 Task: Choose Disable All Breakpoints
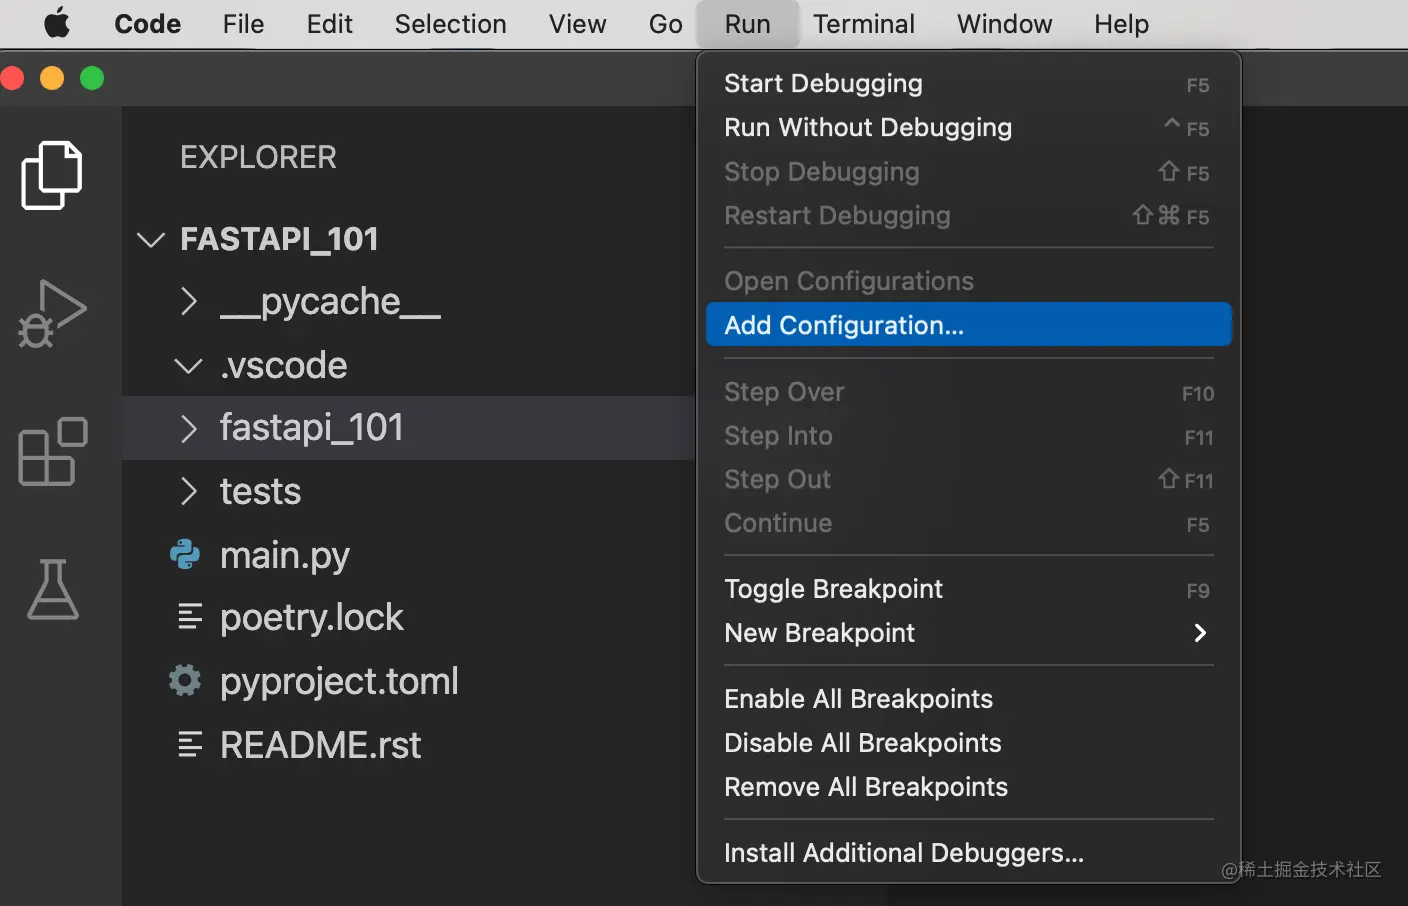pos(968,743)
